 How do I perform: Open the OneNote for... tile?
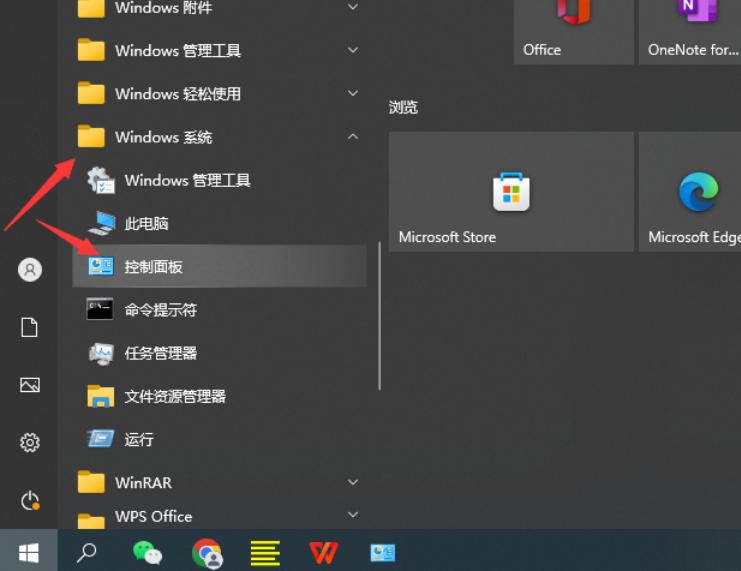(x=690, y=32)
